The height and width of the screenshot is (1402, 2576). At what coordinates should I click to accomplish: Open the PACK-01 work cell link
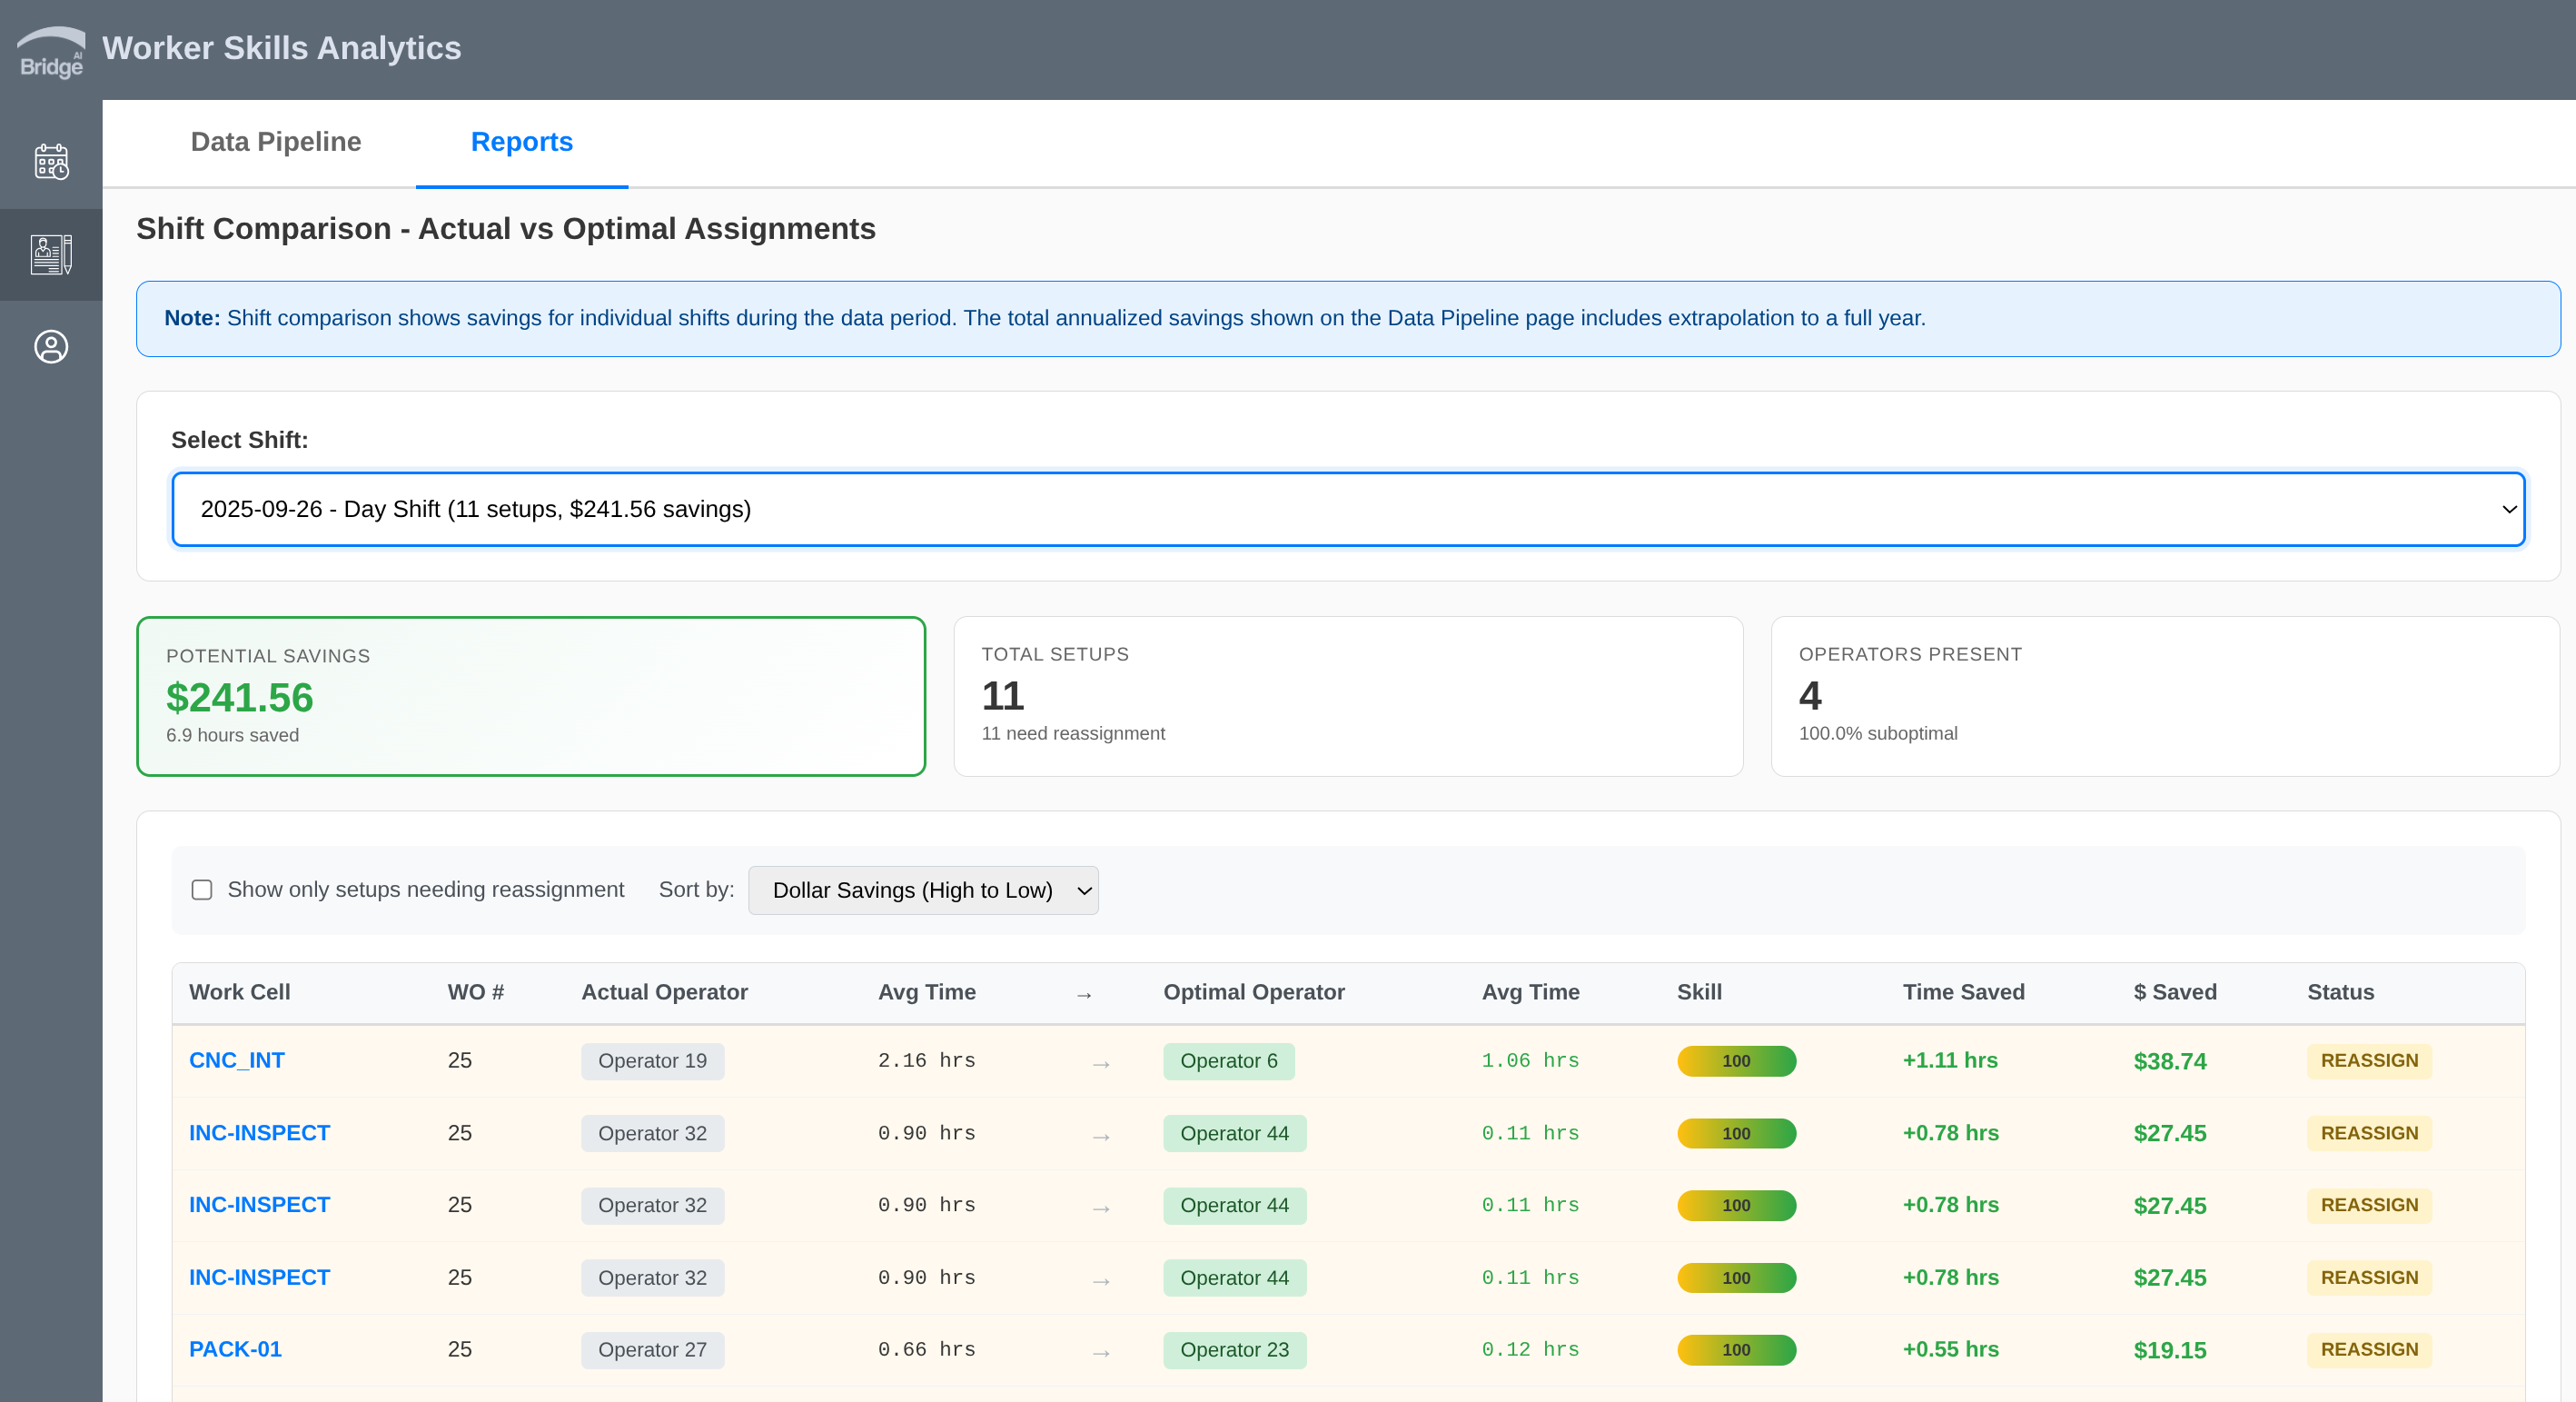tap(235, 1349)
